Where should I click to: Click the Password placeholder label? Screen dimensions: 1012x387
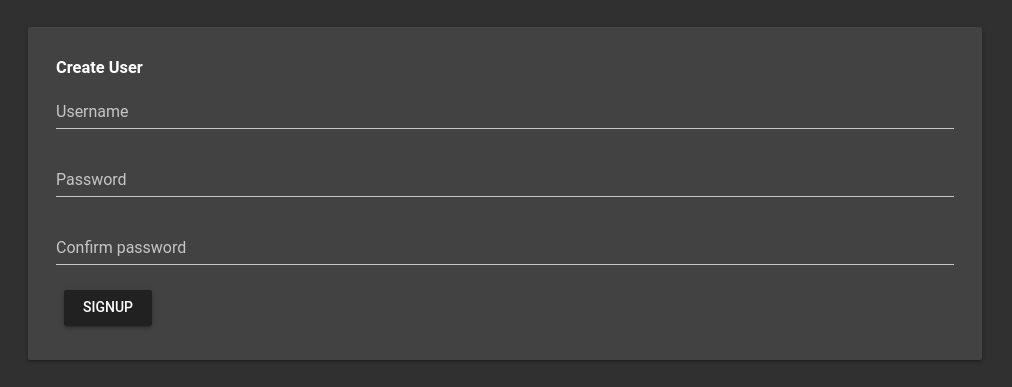point(91,179)
